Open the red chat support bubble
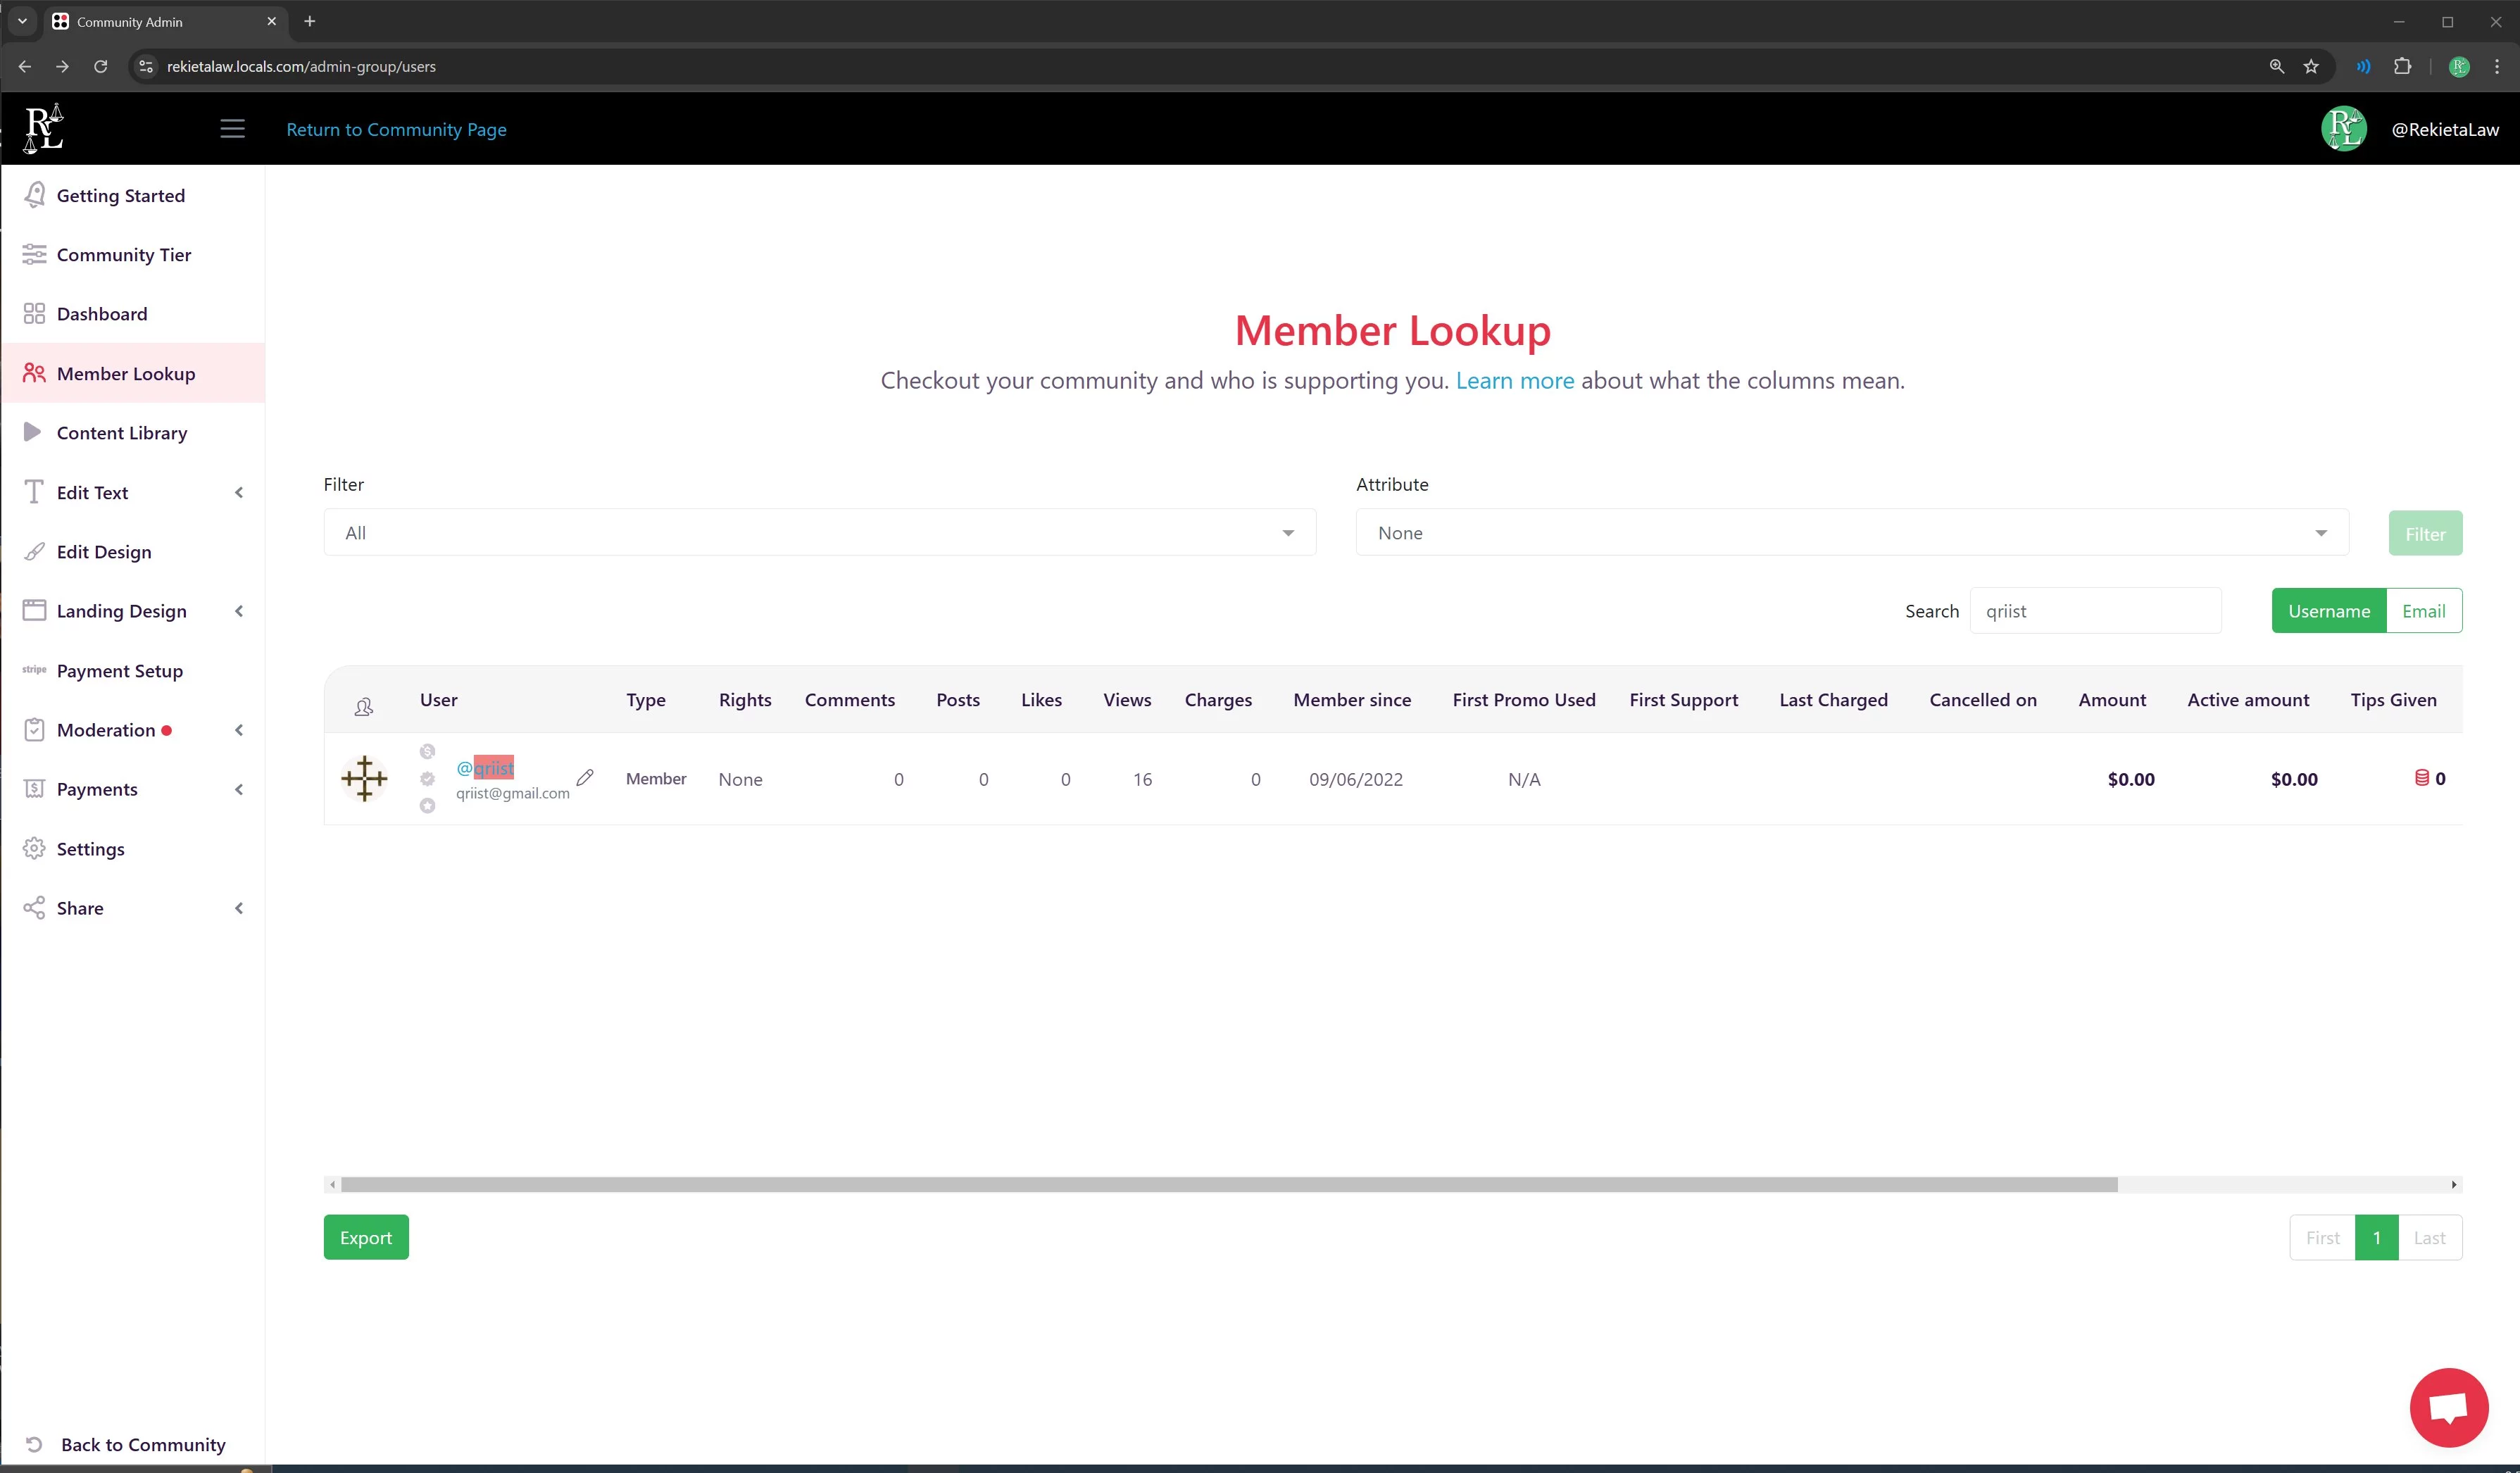This screenshot has height=1473, width=2520. [x=2449, y=1407]
